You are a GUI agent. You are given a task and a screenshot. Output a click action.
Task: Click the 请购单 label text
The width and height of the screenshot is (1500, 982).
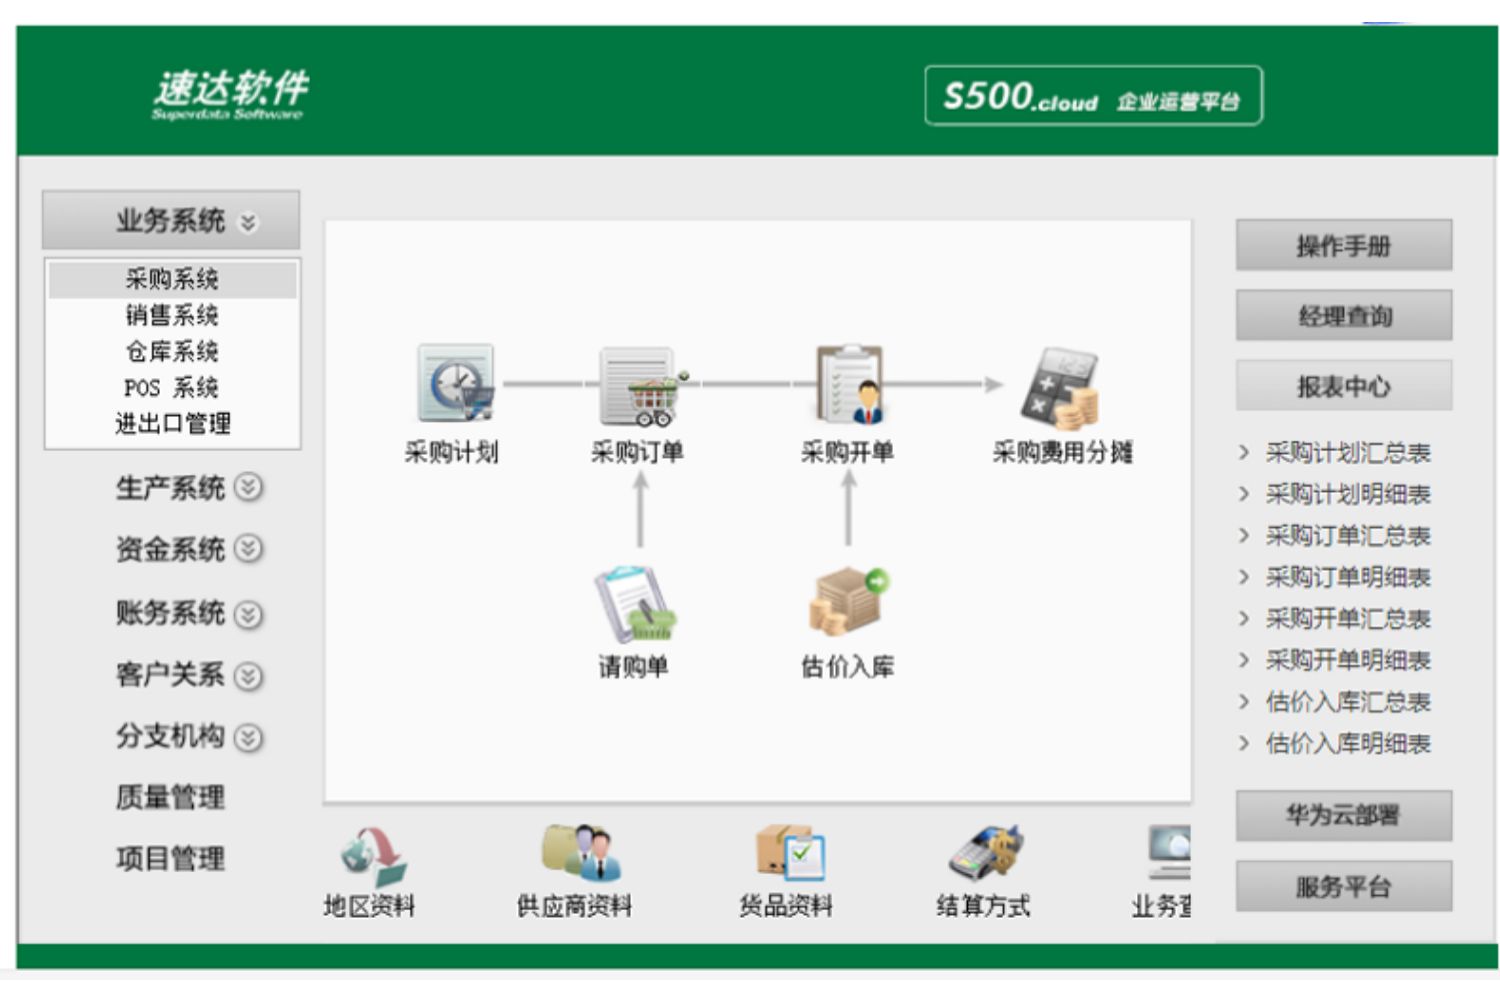click(634, 667)
